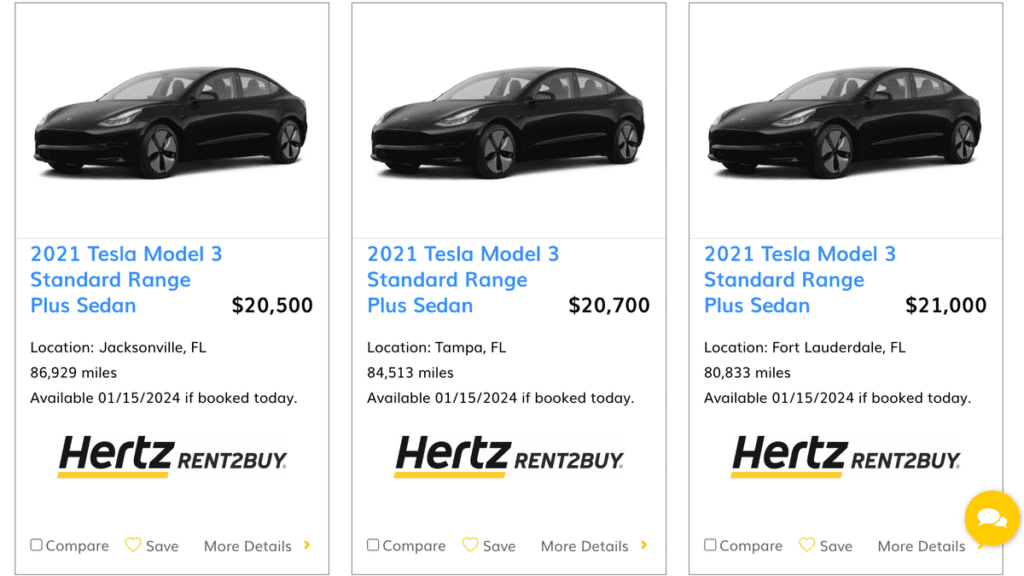Click More Details arrow on Tampa listing

click(644, 545)
